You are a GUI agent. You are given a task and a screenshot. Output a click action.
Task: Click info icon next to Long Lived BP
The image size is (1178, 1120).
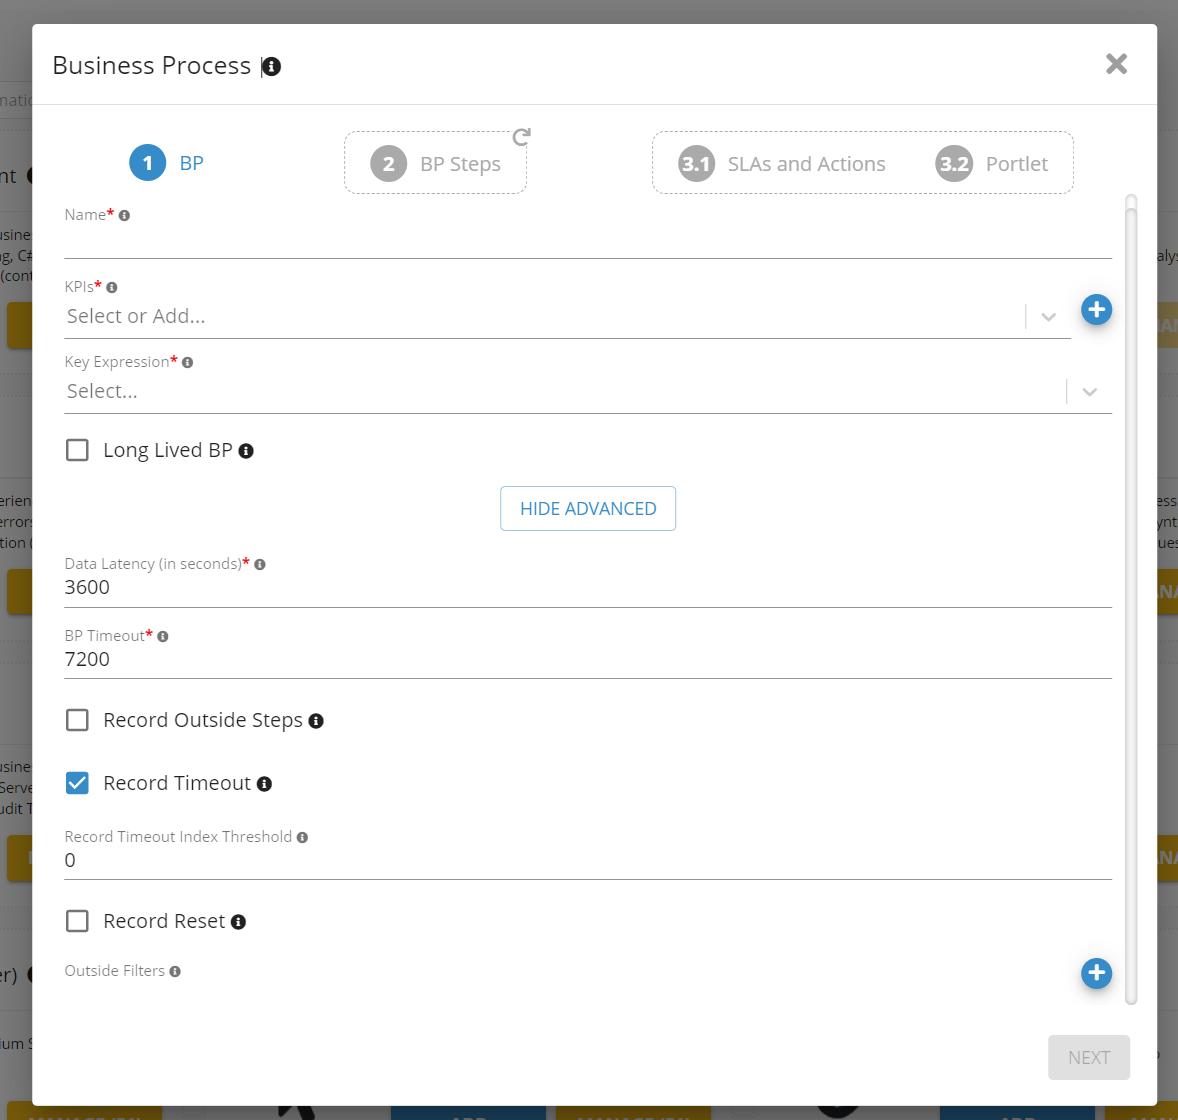[246, 451]
